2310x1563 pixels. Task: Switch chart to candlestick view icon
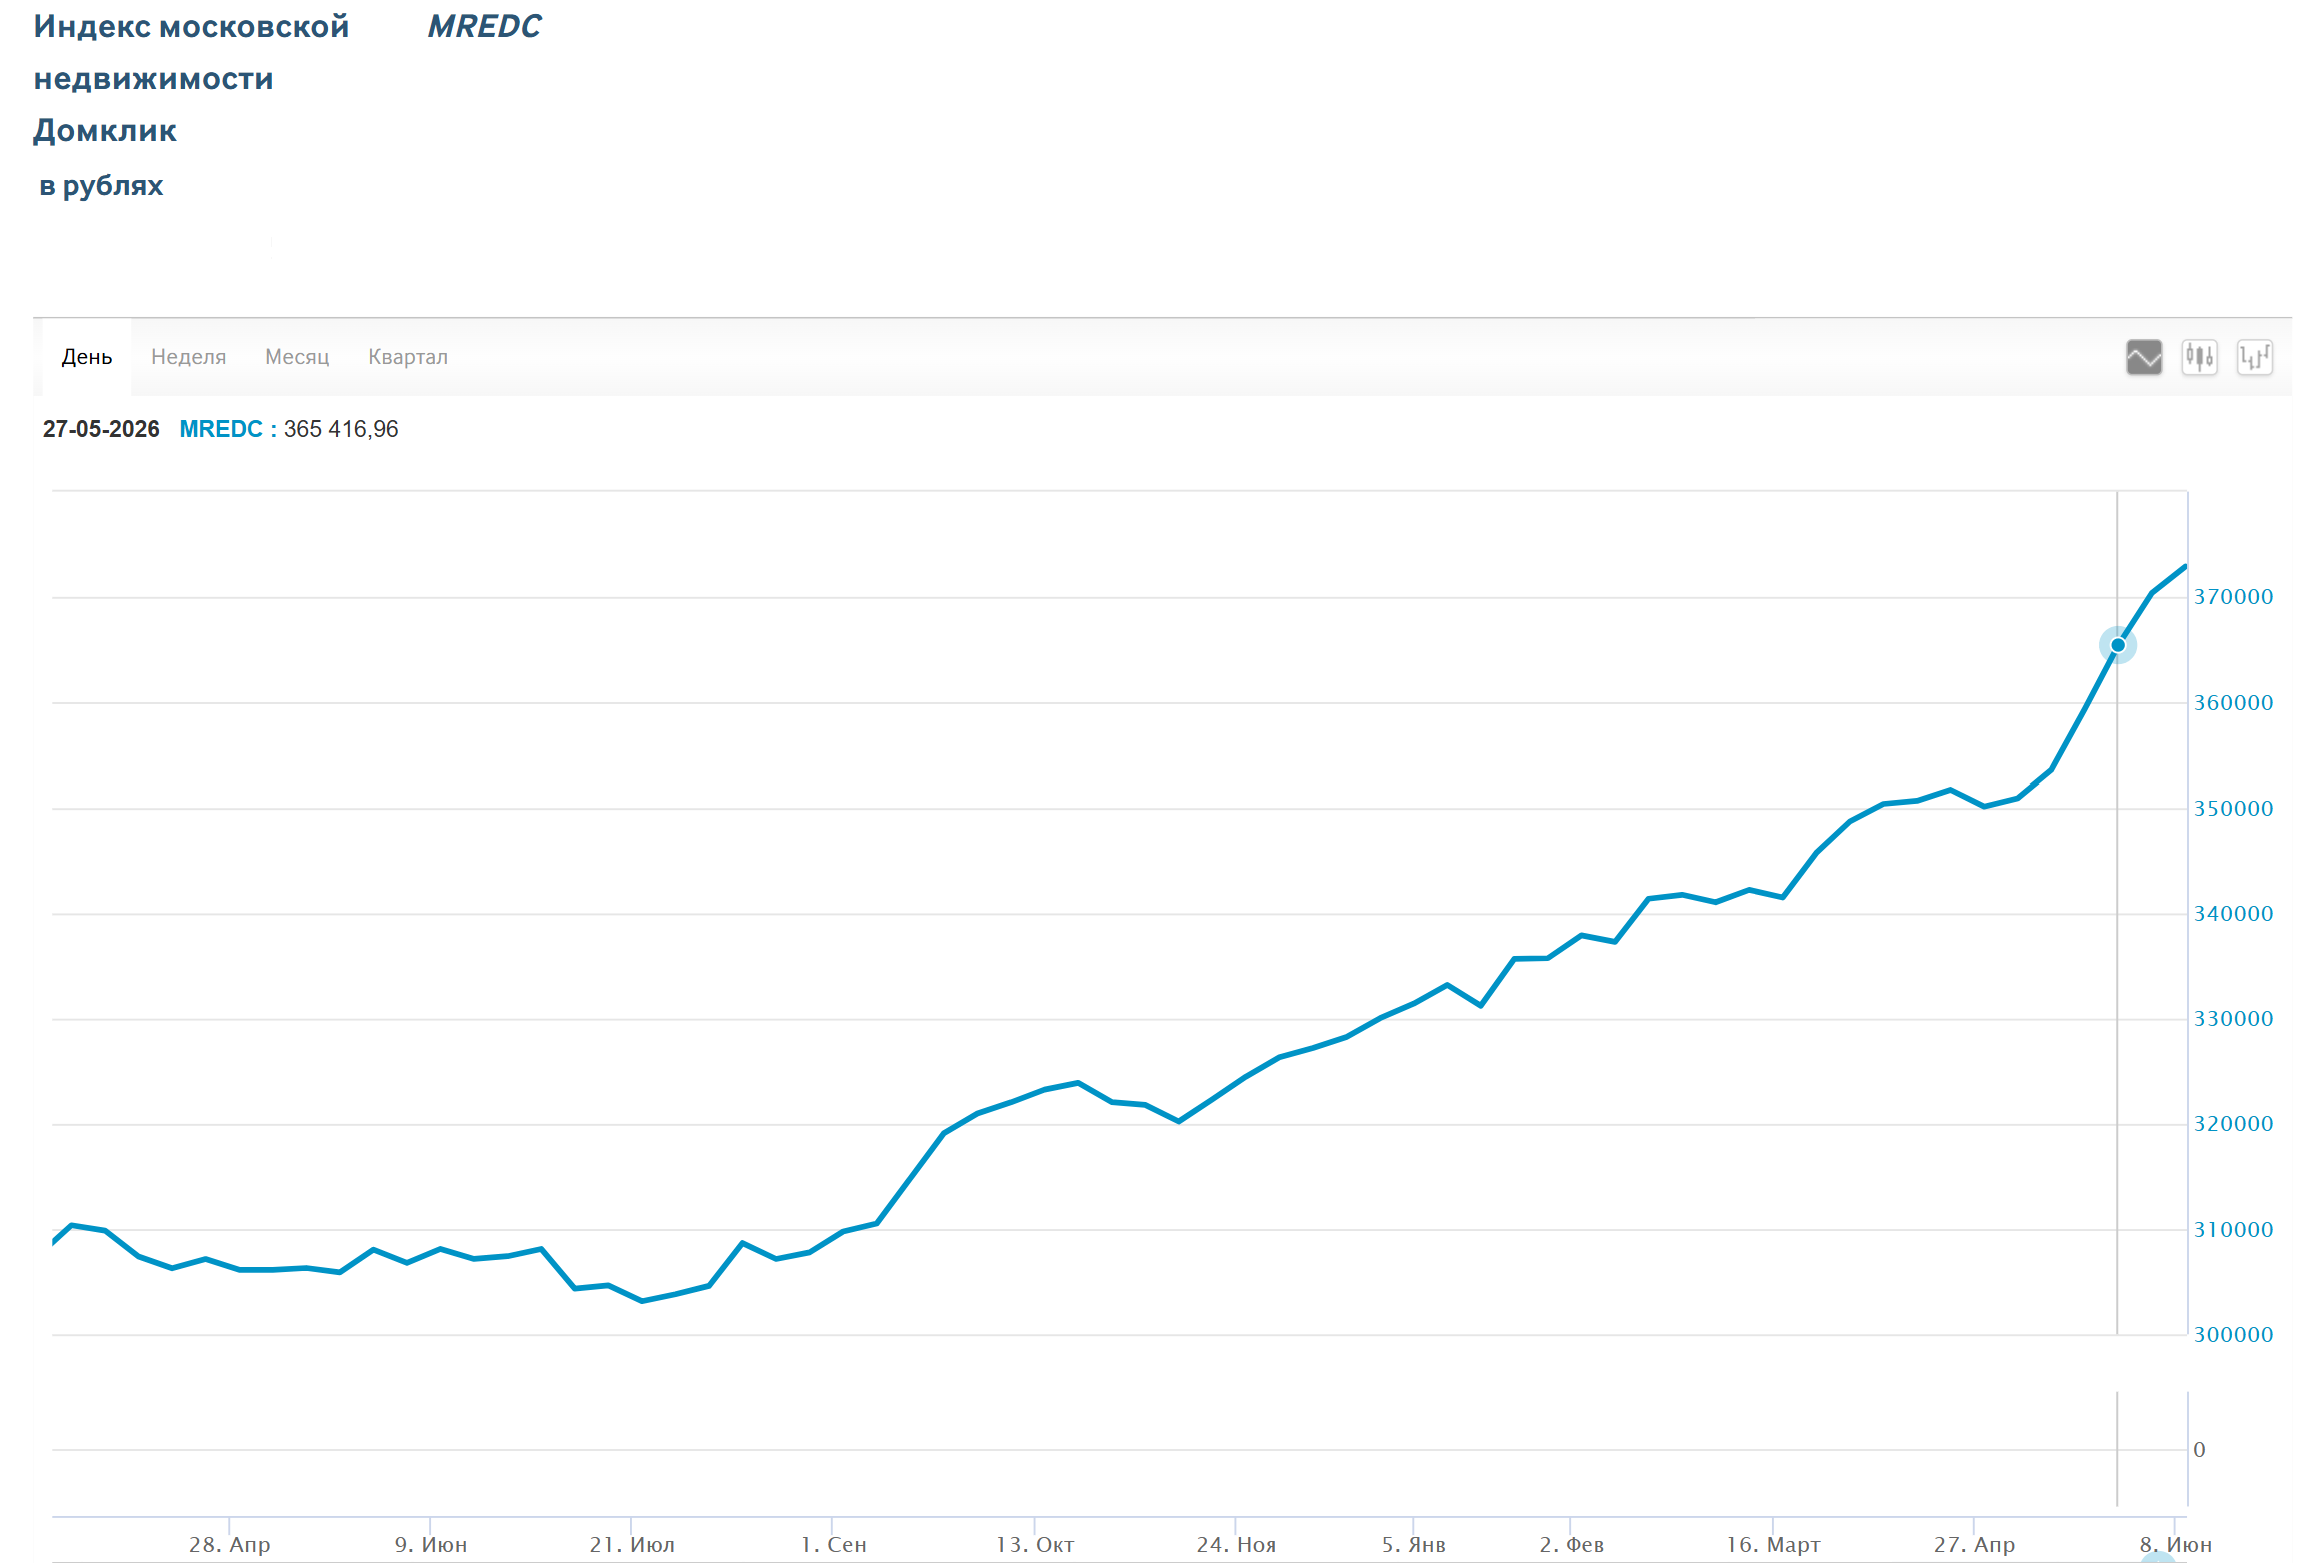coord(2199,357)
